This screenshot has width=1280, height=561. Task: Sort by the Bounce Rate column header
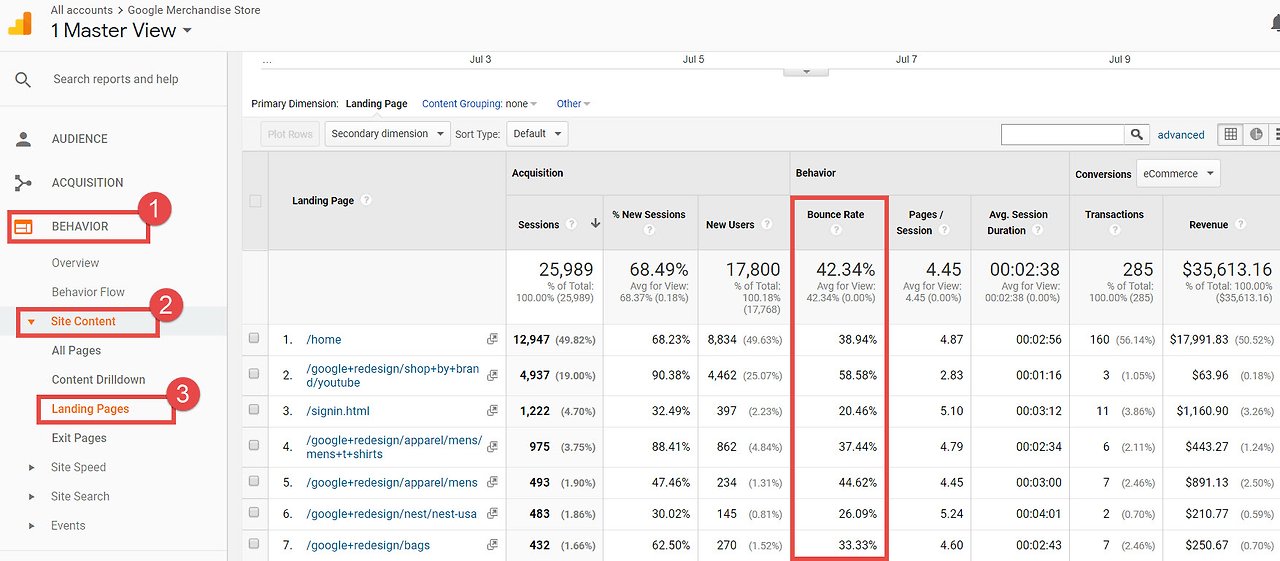pos(836,214)
